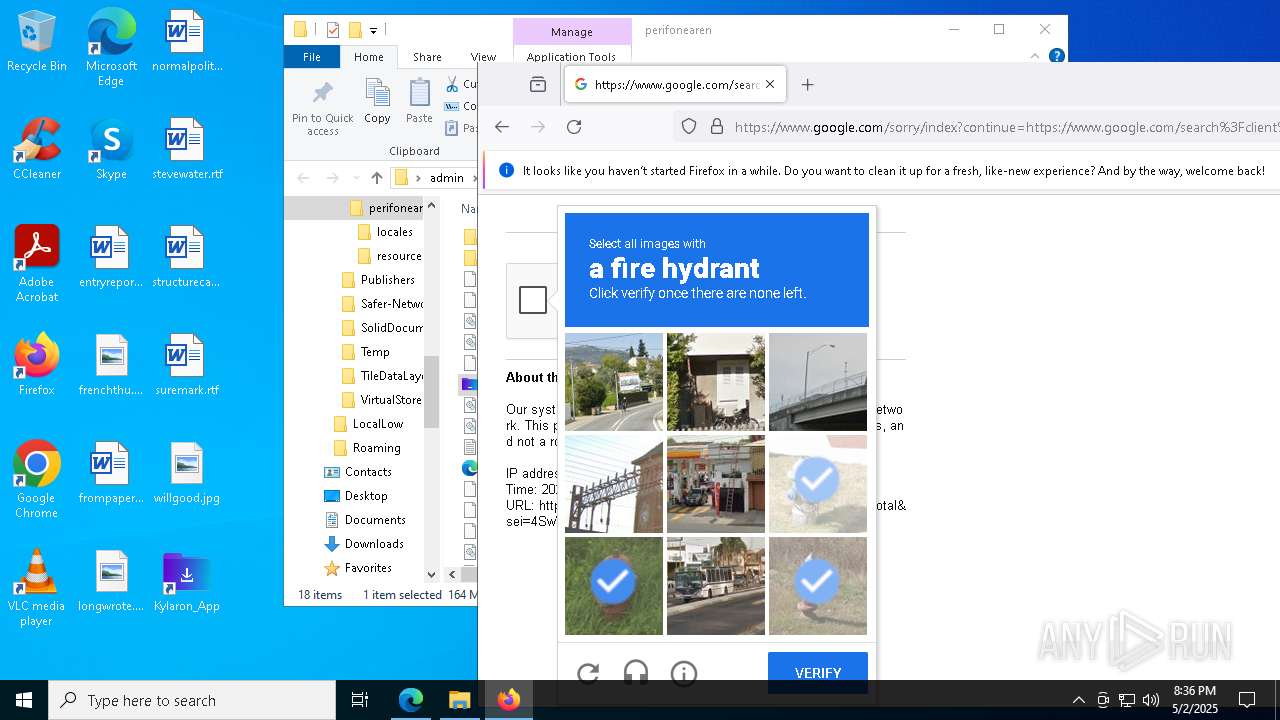Image resolution: width=1280 pixels, height=720 pixels.
Task: Select the gas station captcha tile
Action: click(x=716, y=484)
